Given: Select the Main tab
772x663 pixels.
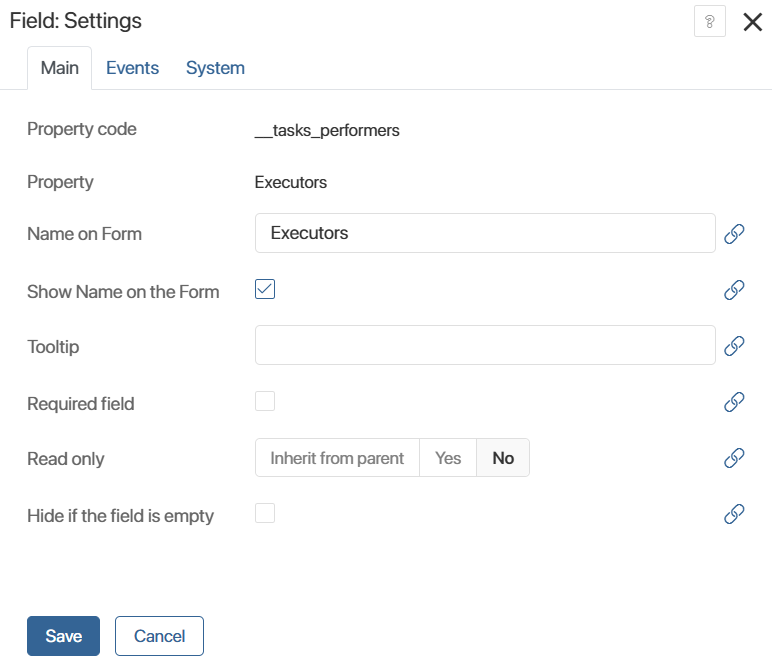Looking at the screenshot, I should pos(59,68).
